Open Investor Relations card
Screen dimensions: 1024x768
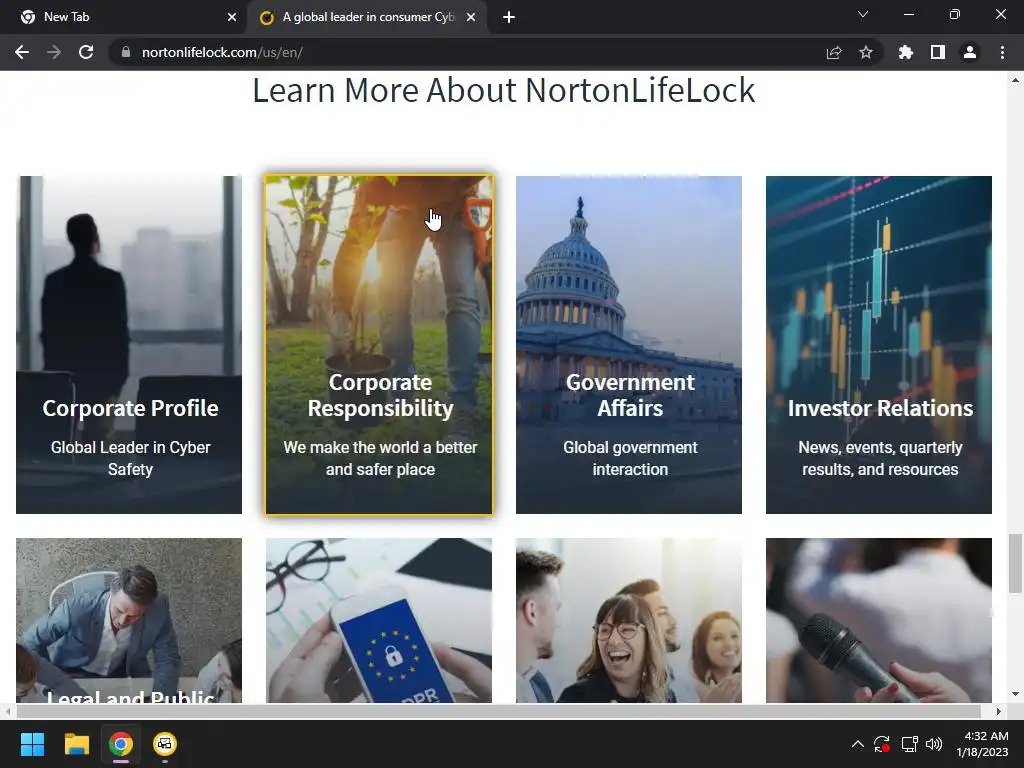(x=879, y=345)
